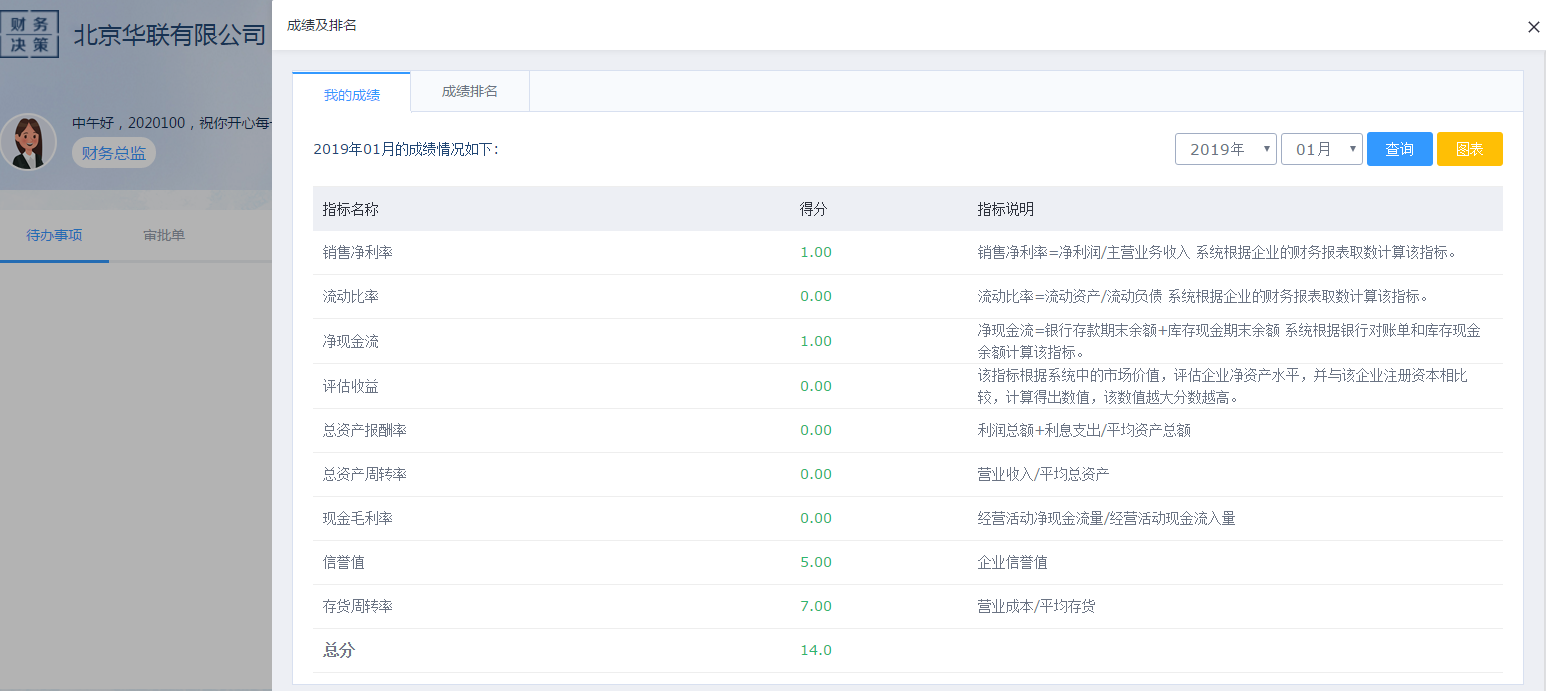The width and height of the screenshot is (1546, 691).
Task: Switch to the 成绩排名 tab
Action: click(x=470, y=92)
